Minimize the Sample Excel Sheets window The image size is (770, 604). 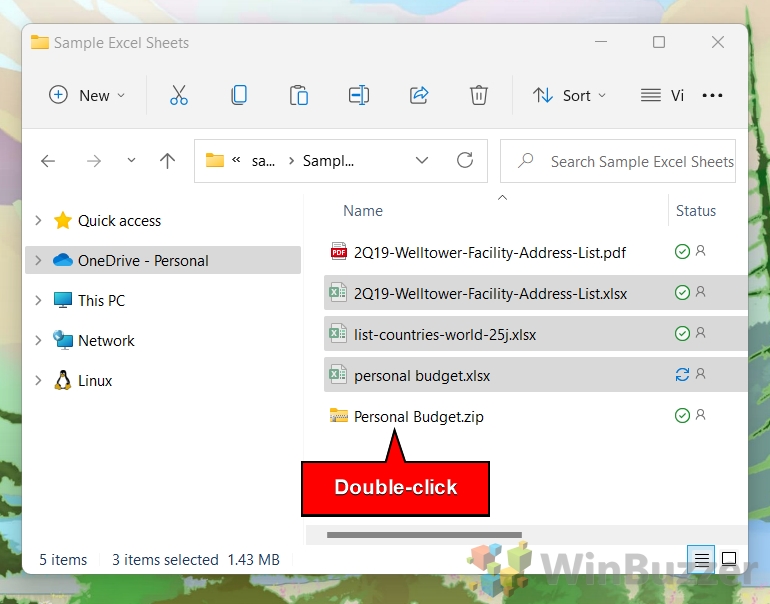[601, 42]
